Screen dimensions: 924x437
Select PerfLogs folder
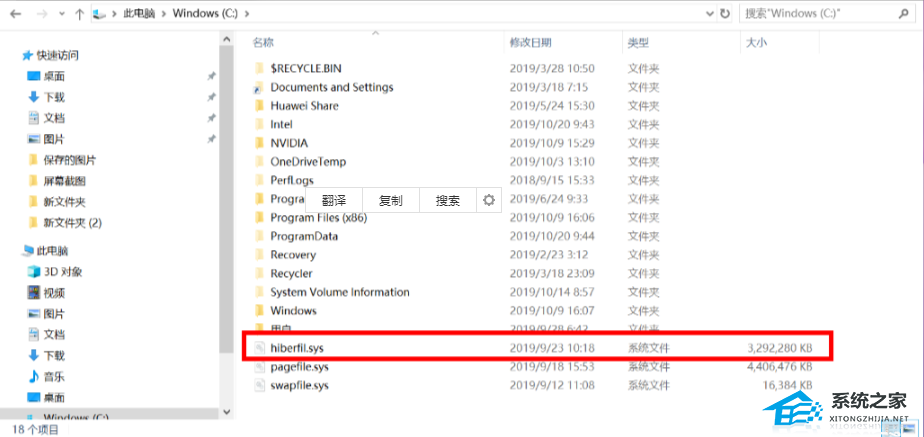292,180
